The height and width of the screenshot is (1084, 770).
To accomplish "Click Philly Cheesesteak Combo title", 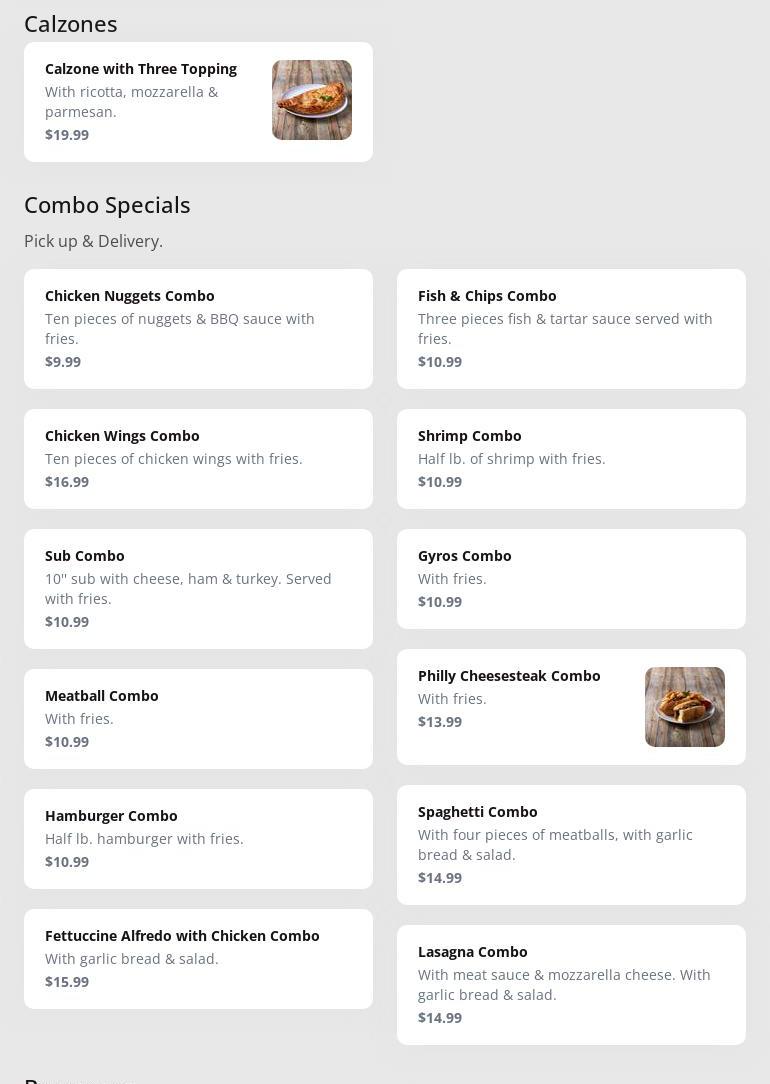I will [x=509, y=676].
